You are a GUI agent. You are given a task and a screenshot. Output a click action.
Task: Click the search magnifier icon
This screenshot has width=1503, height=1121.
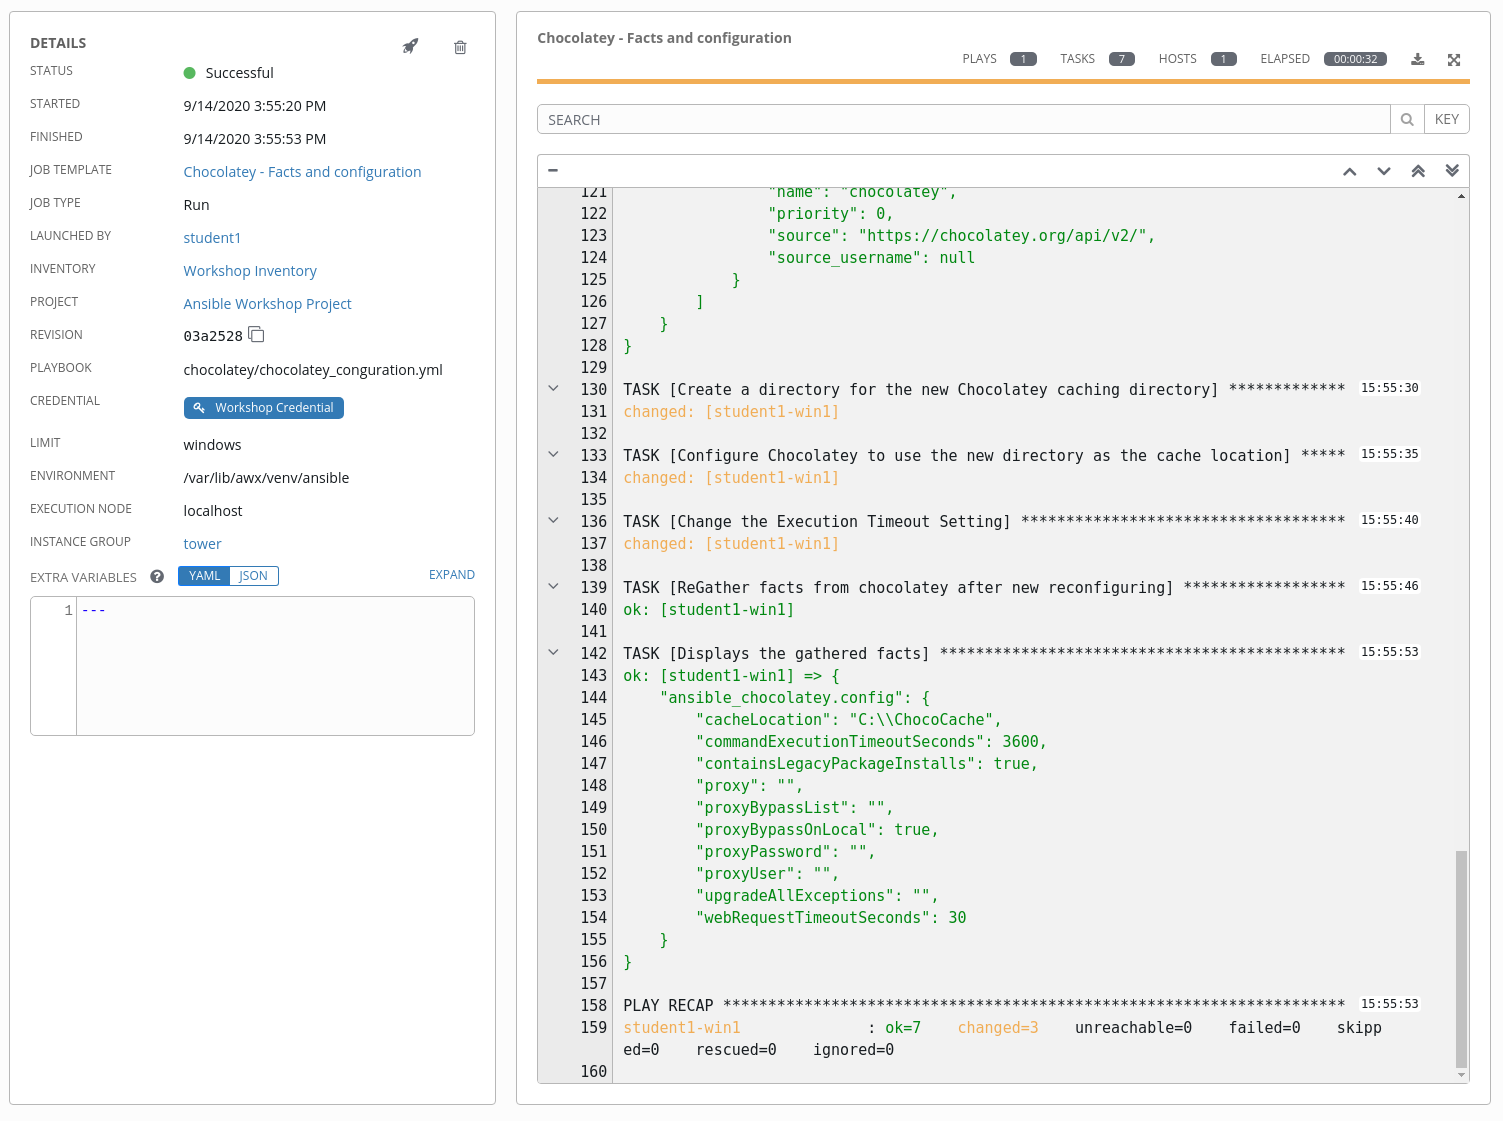coord(1407,119)
